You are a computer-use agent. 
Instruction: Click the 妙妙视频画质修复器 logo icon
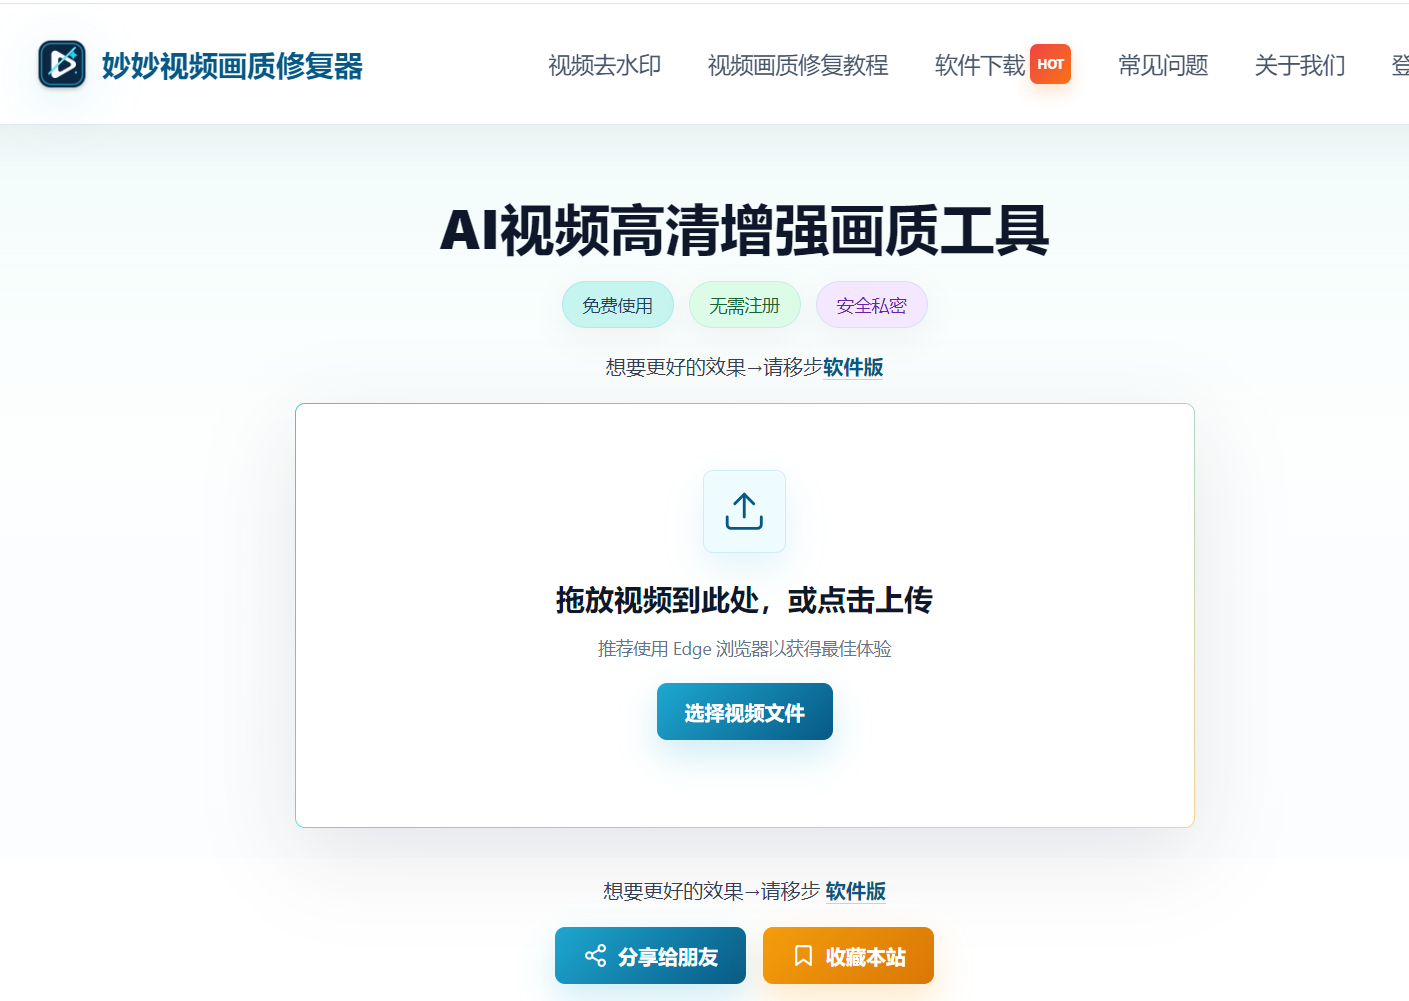click(x=62, y=65)
